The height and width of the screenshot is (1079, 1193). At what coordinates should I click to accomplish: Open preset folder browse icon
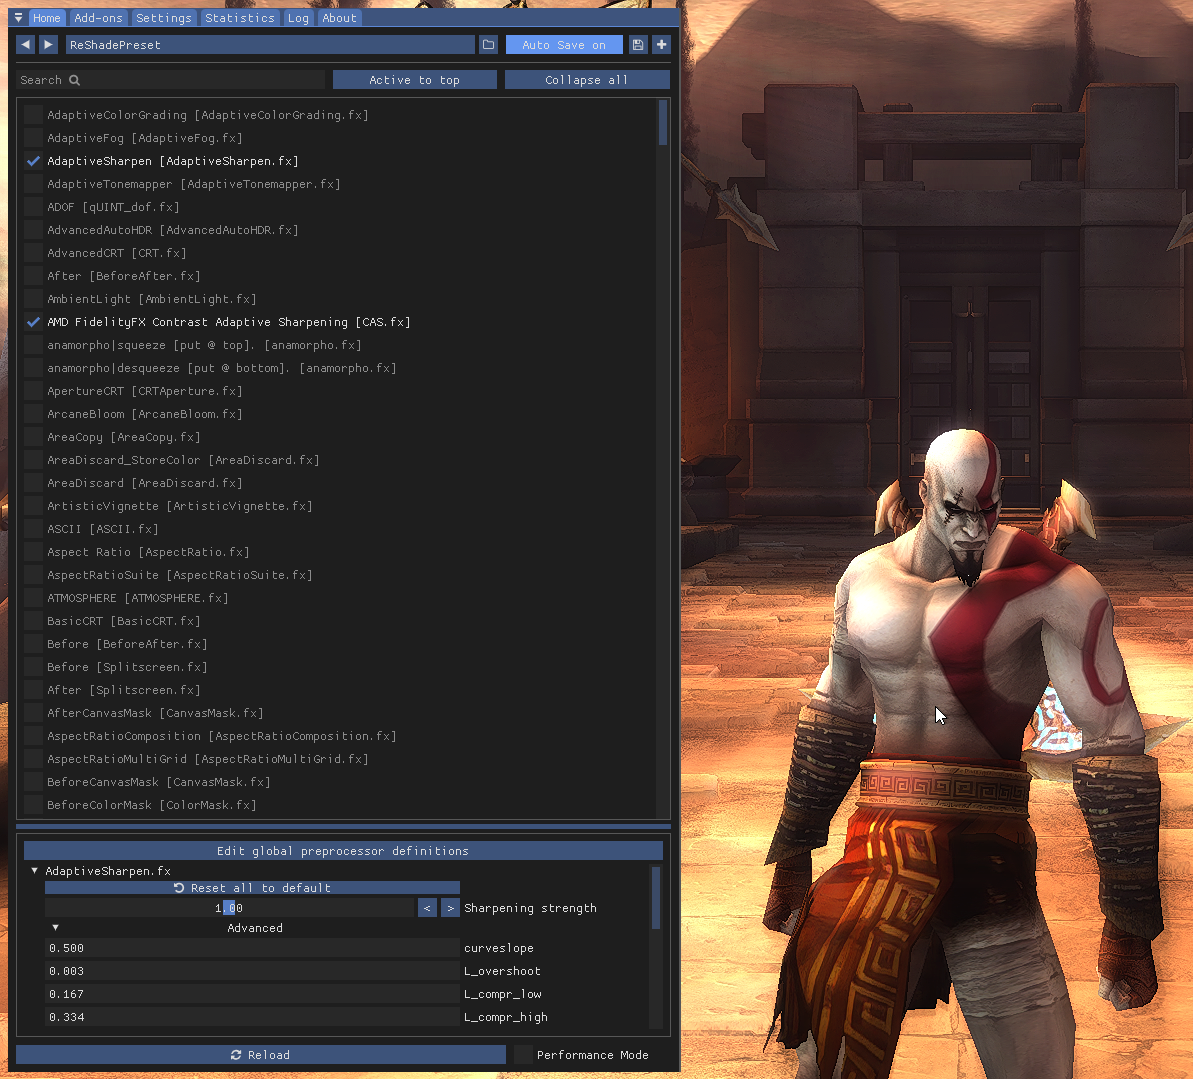(x=488, y=45)
